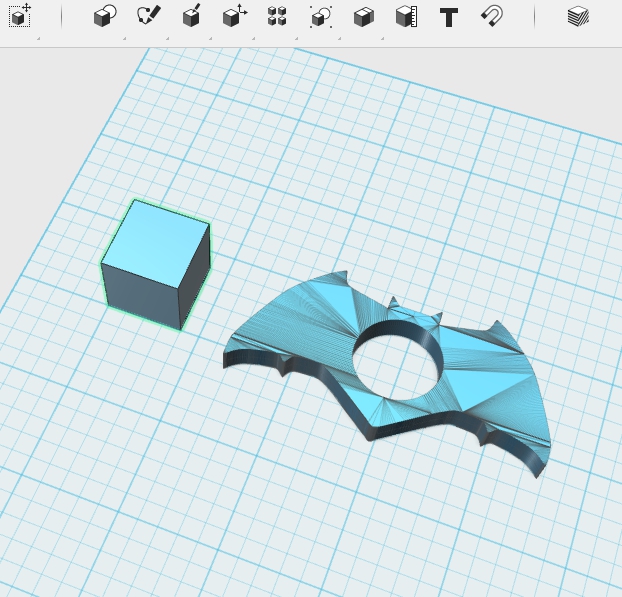Open the Combine solids tool
Viewport: 622px width, 597px height.
coord(364,18)
